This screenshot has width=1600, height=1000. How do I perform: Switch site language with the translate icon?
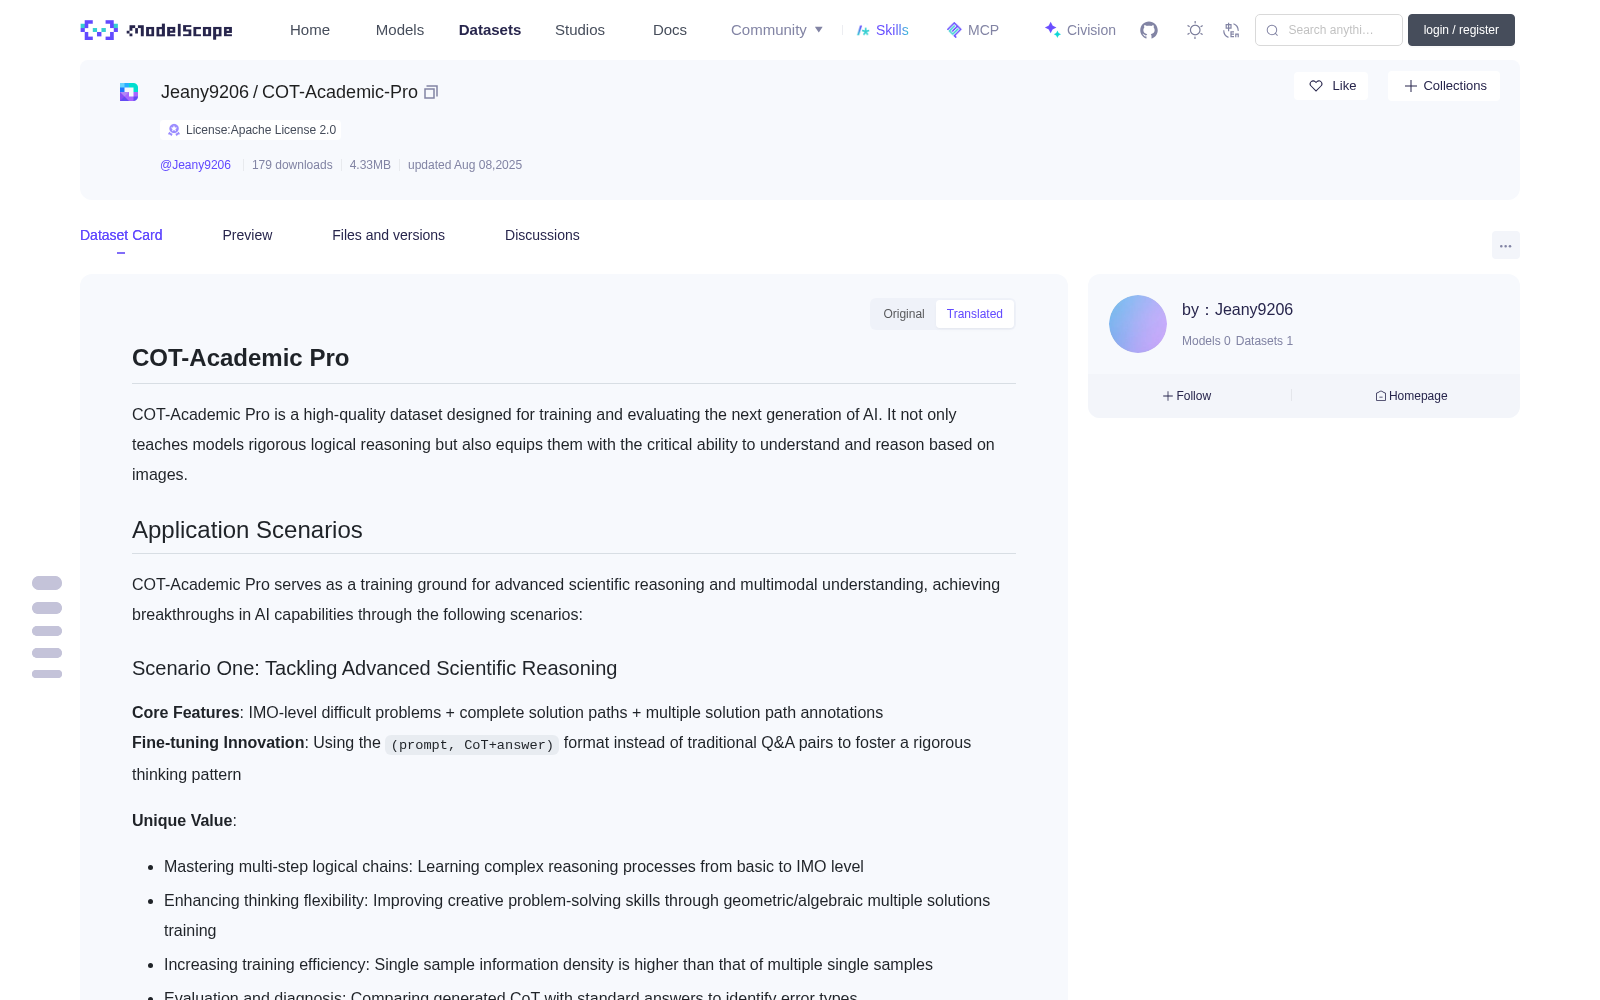tap(1231, 30)
